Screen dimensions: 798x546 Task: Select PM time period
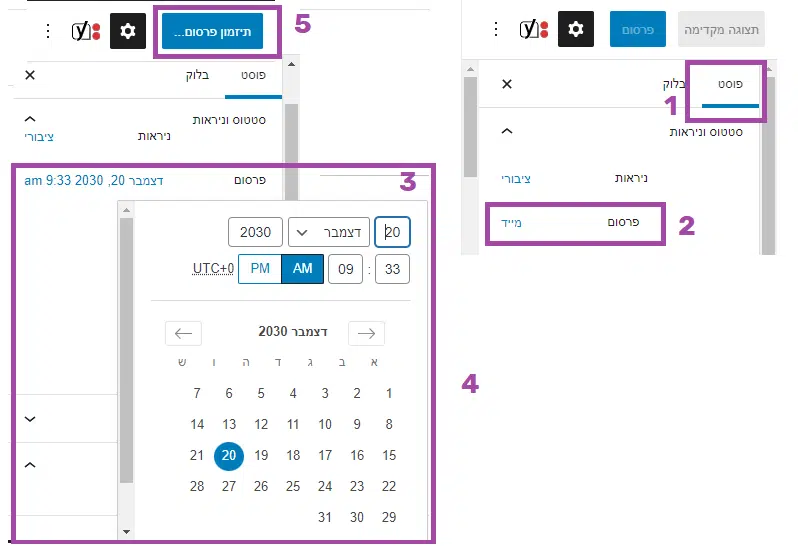tap(260, 268)
